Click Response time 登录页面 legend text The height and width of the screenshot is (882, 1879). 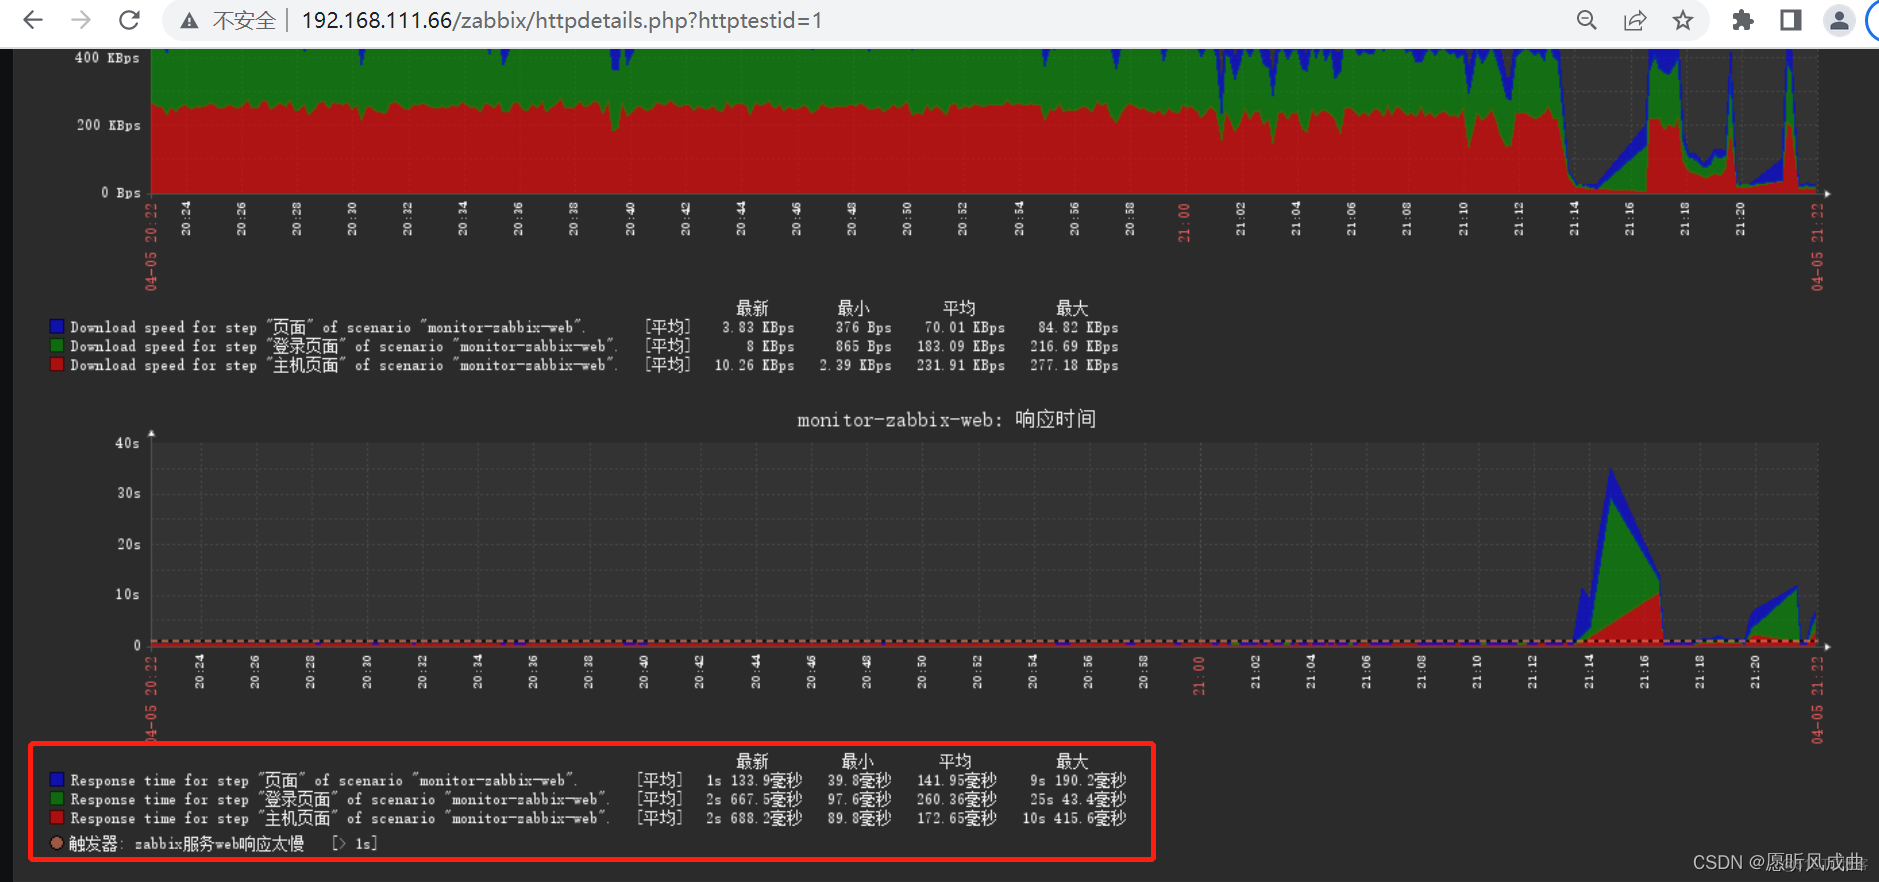click(340, 799)
